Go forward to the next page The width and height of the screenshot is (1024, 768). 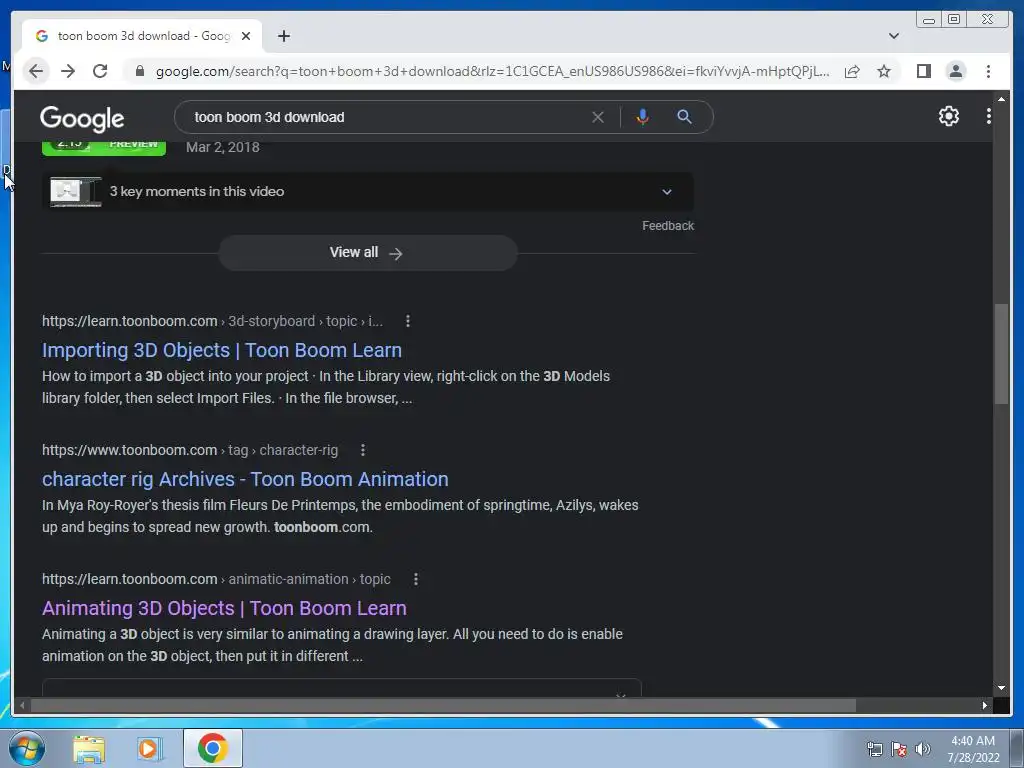[x=68, y=71]
